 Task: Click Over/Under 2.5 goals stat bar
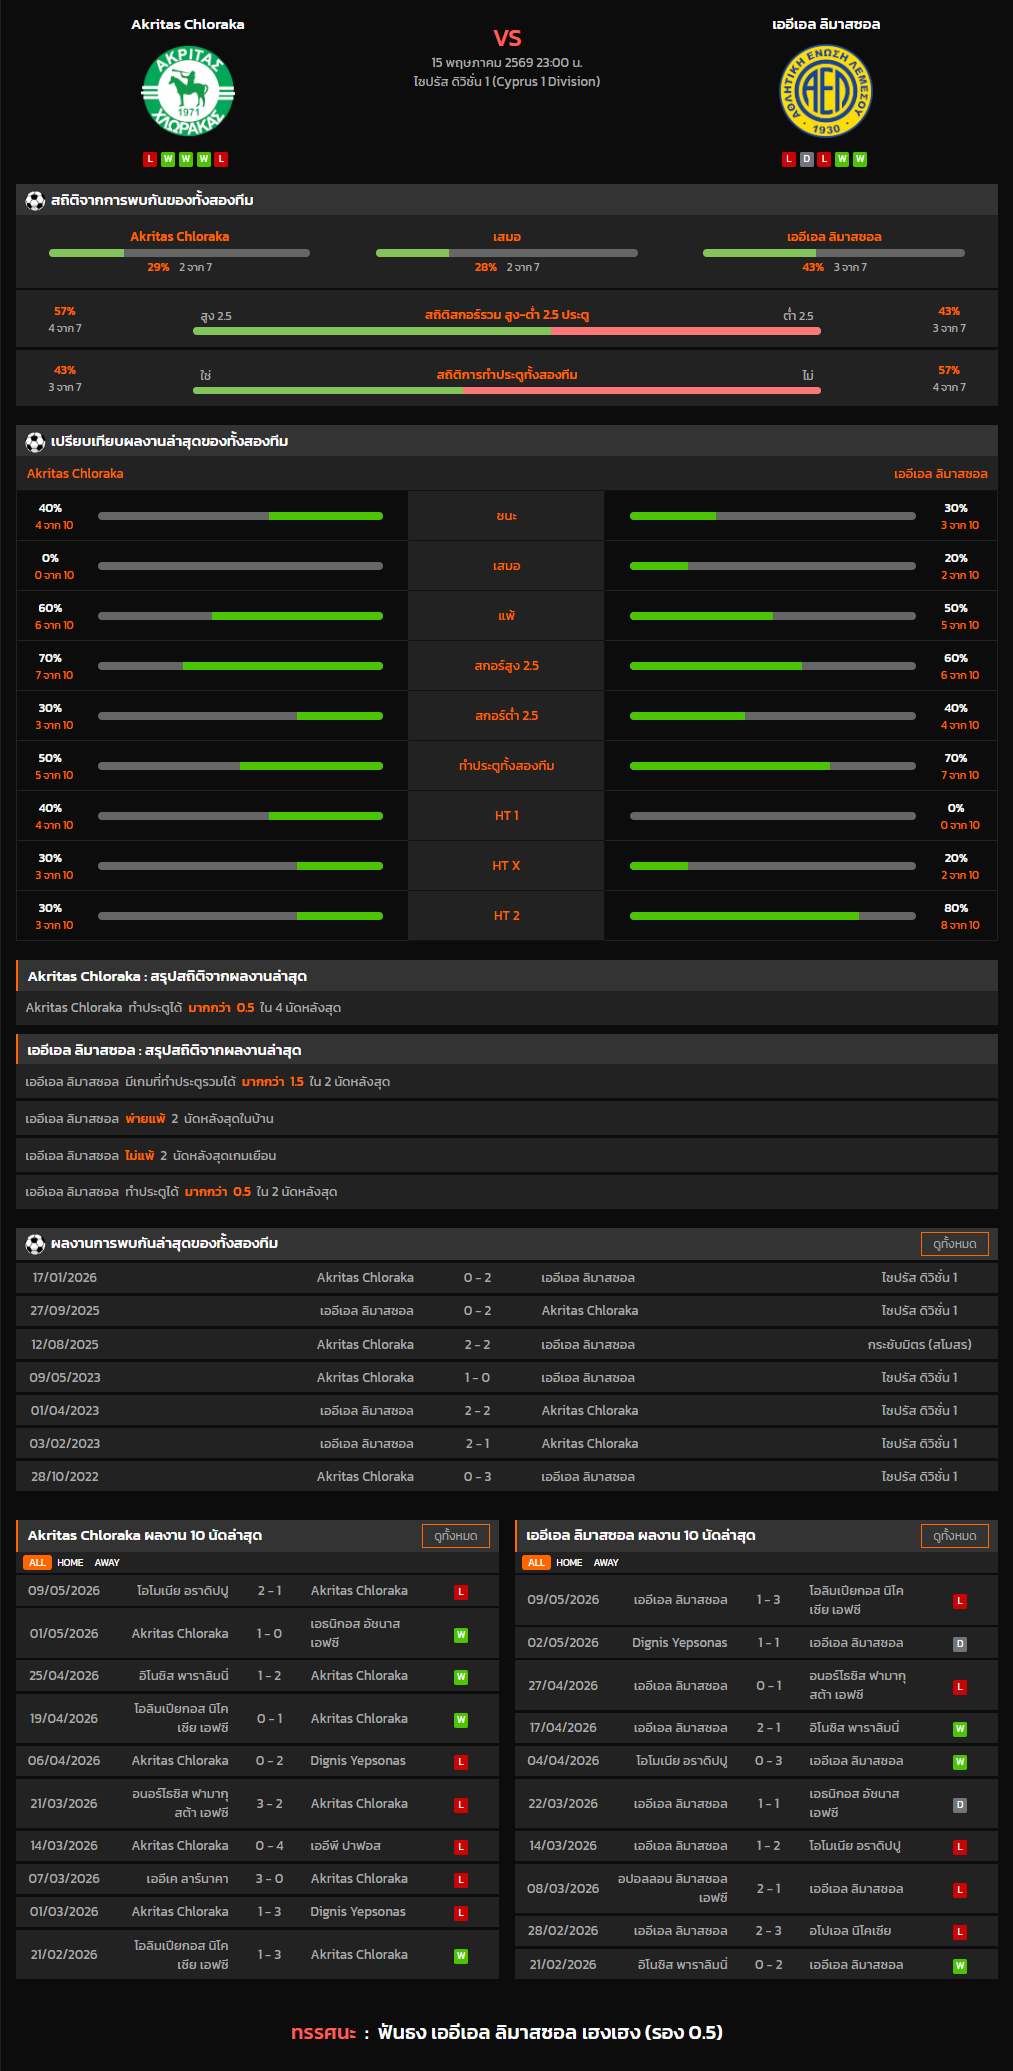point(507,331)
